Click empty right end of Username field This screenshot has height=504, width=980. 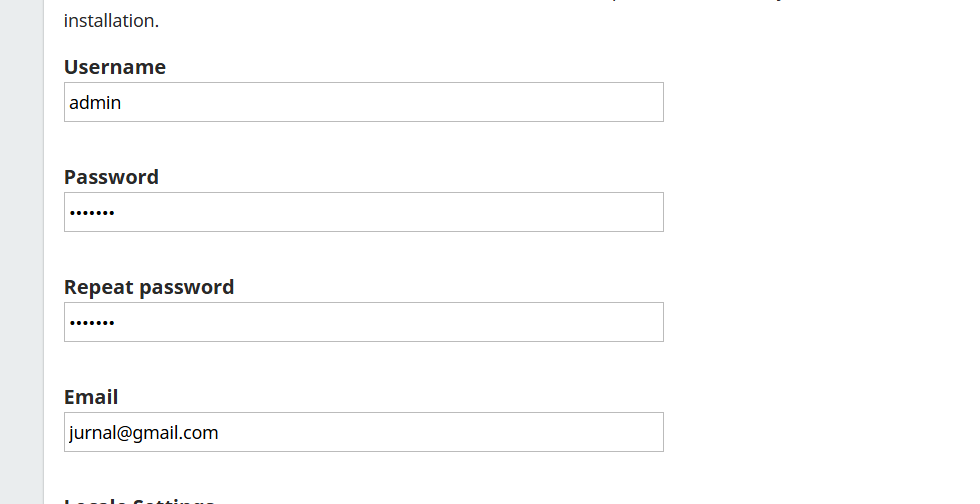tap(620, 102)
